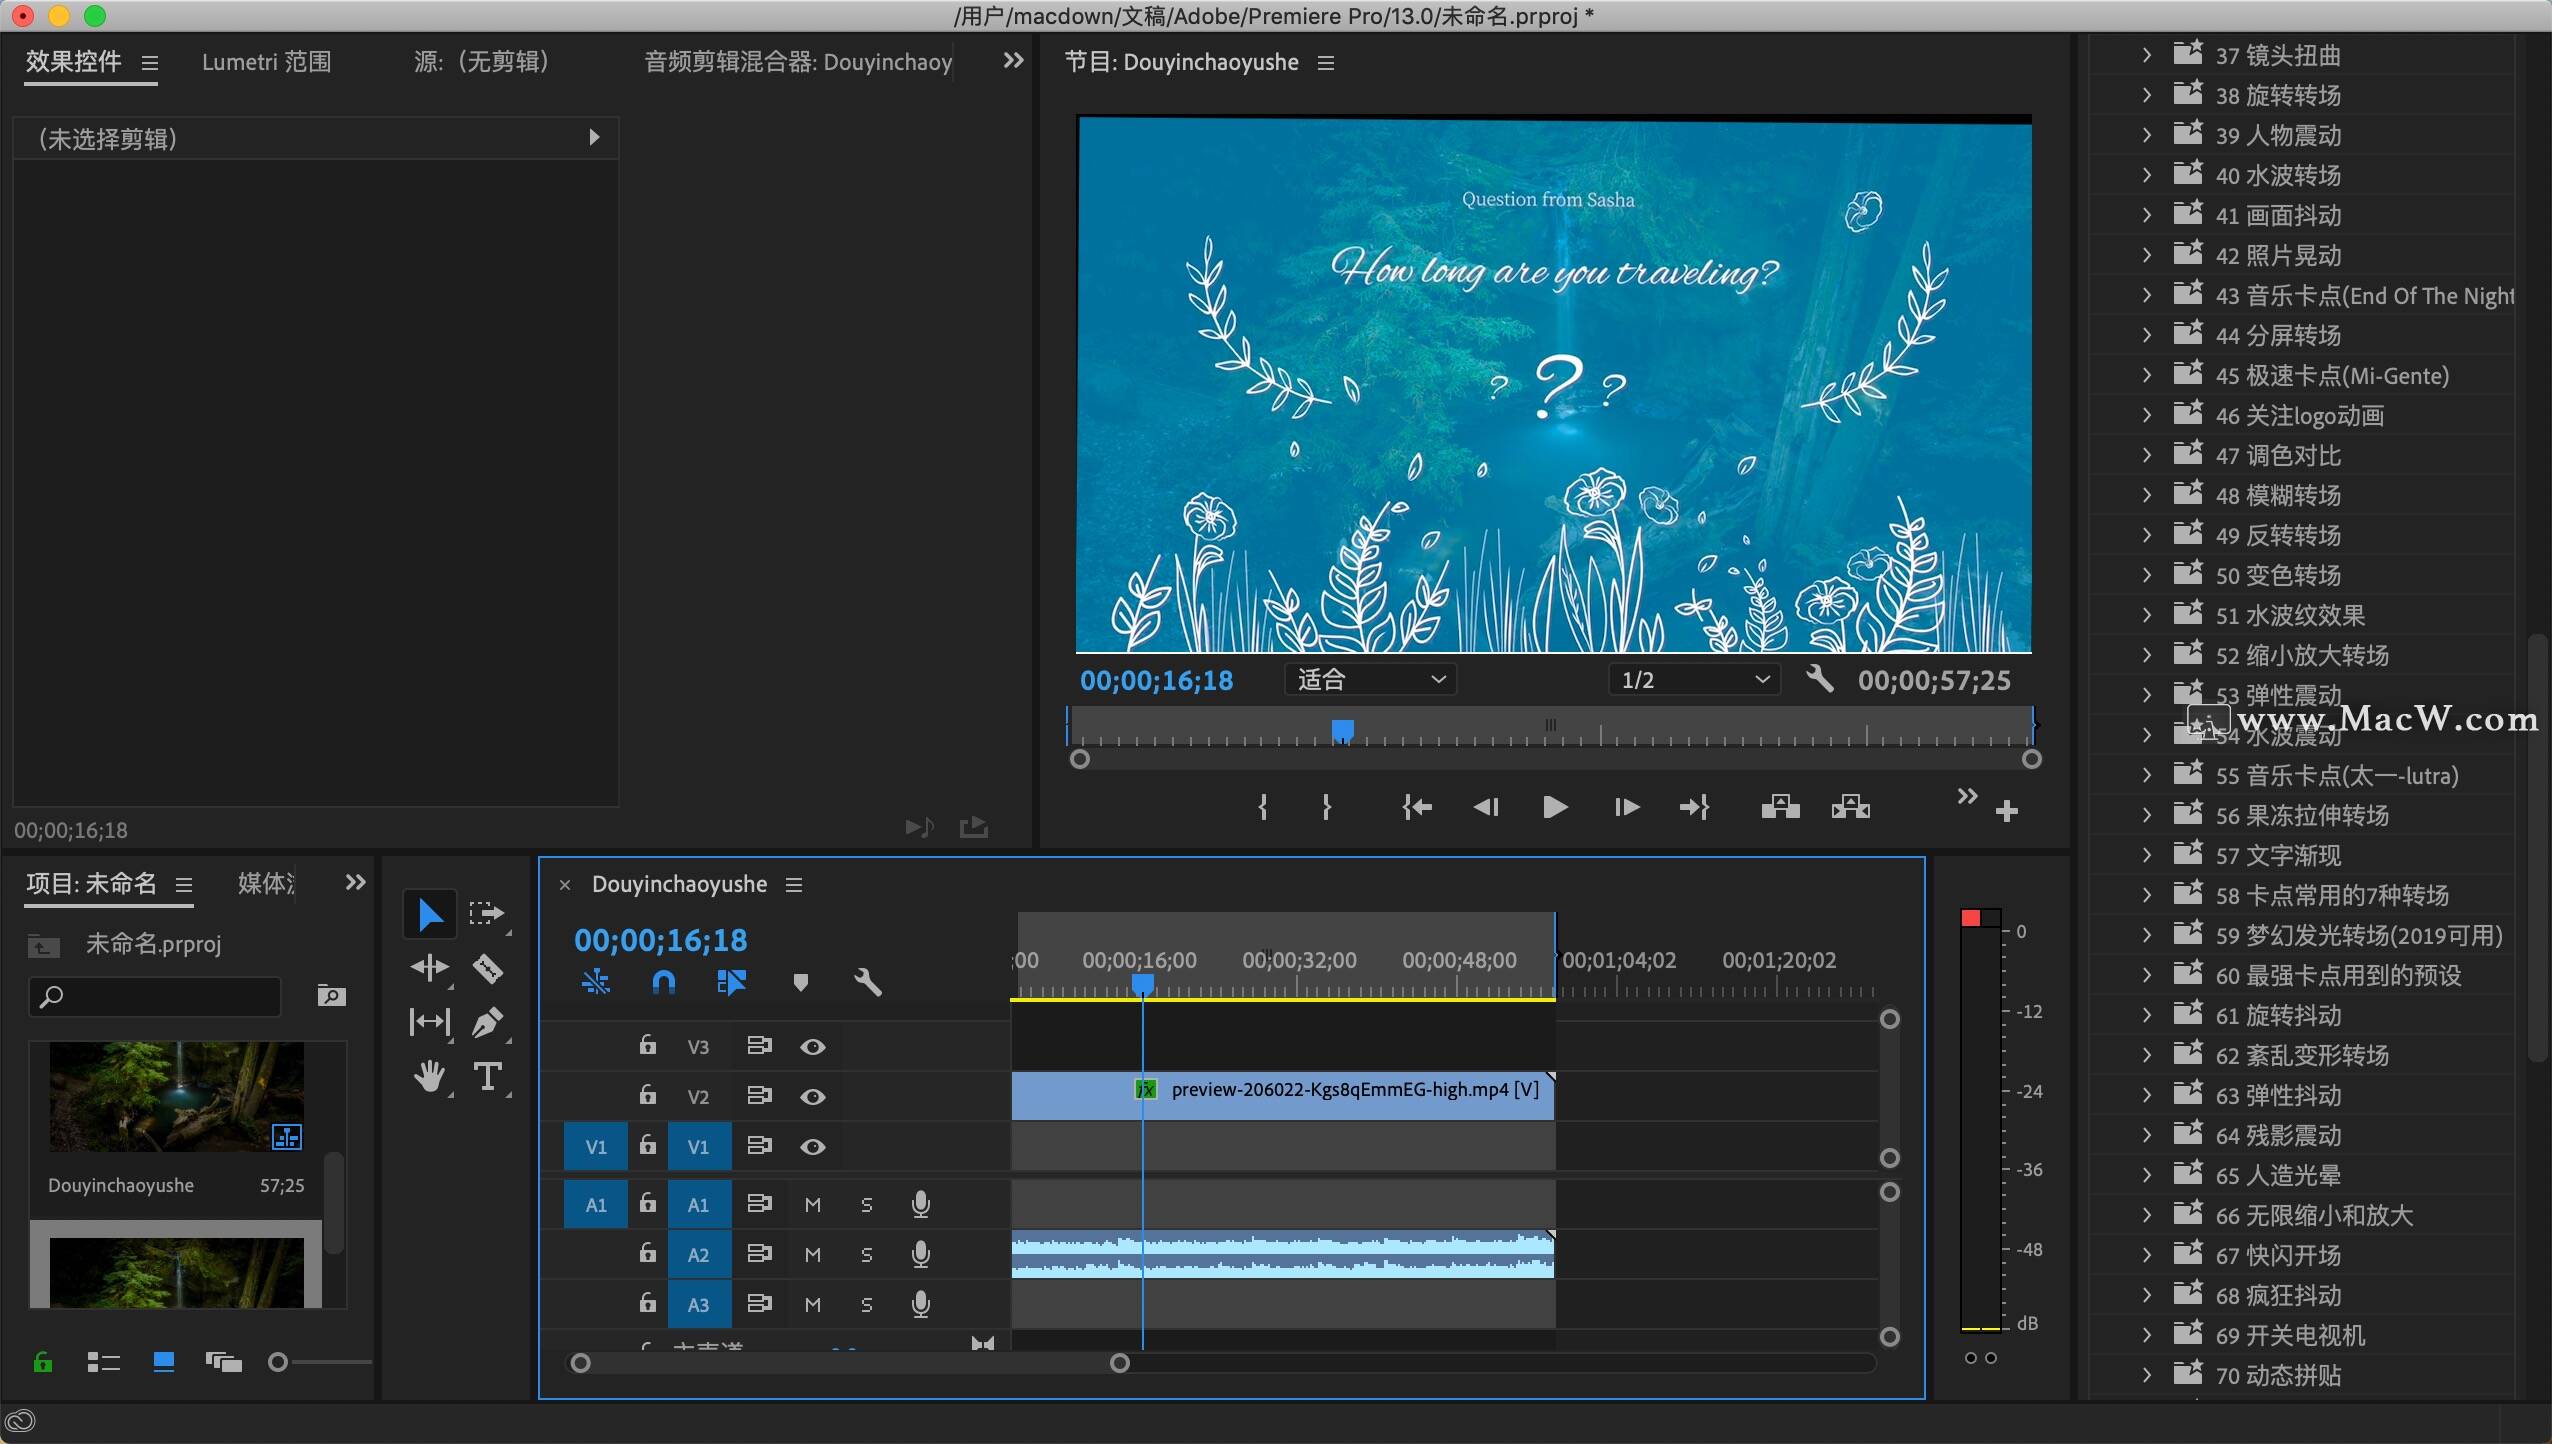Viewport: 2552px width, 1444px height.
Task: Toggle V2 track eye visibility
Action: (812, 1096)
